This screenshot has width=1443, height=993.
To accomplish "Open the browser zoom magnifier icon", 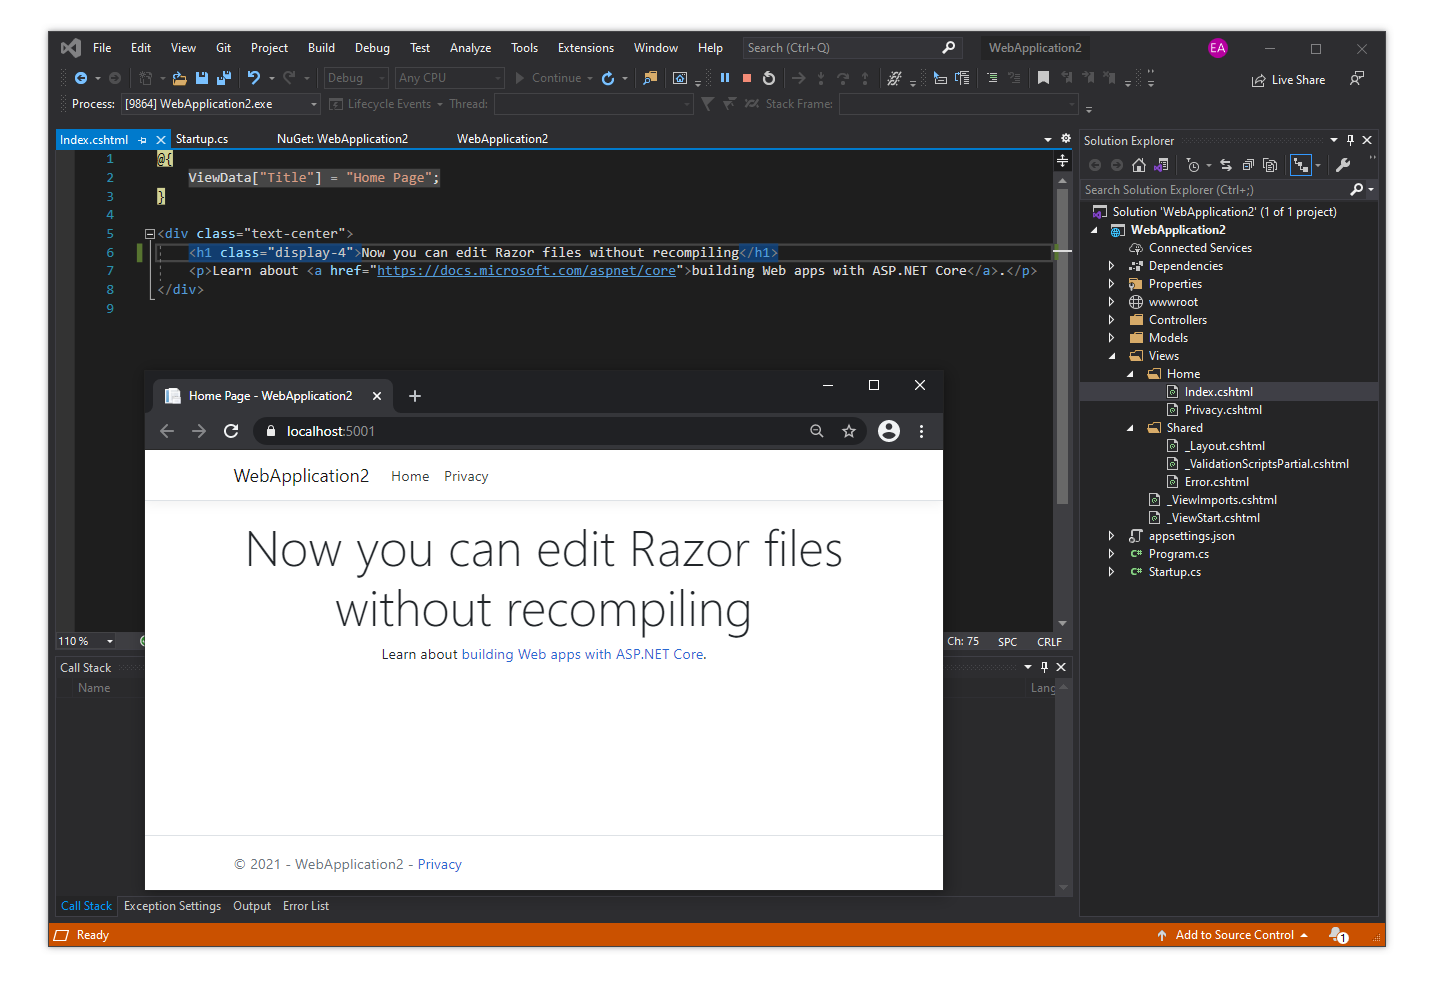I will point(817,431).
